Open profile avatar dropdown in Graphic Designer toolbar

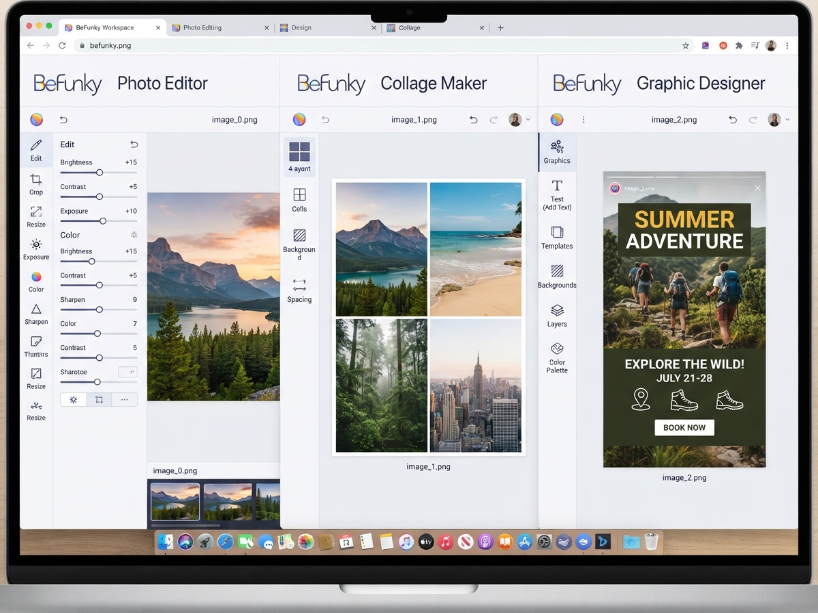(x=779, y=119)
